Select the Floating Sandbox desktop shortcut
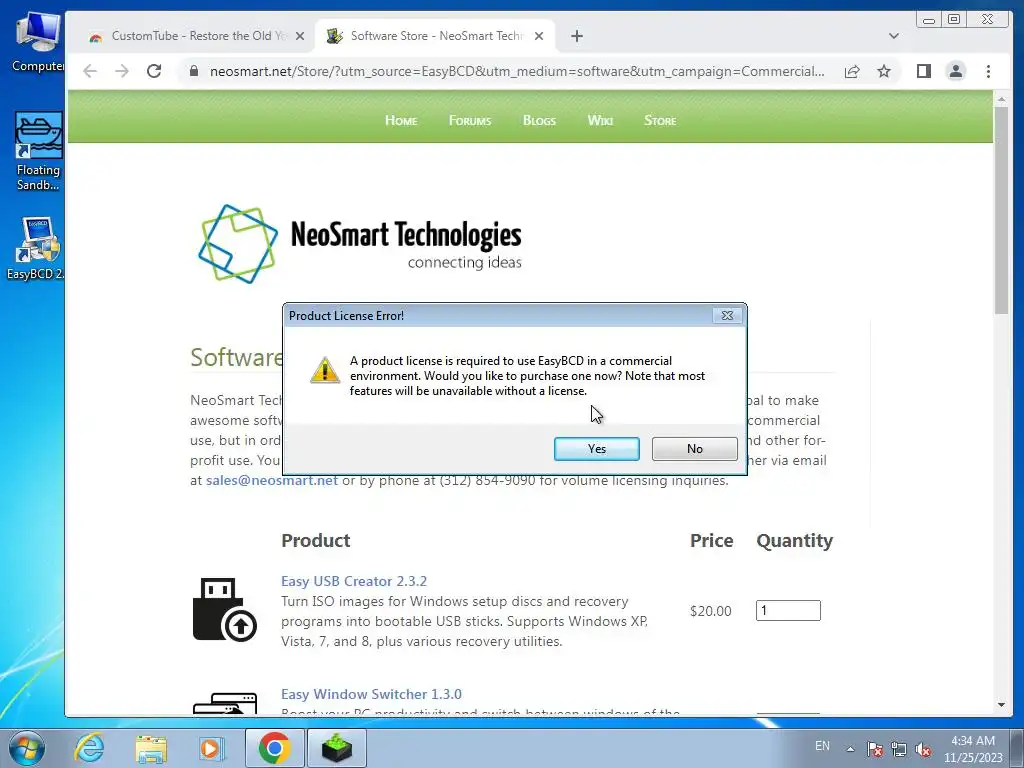1024x768 pixels. (x=38, y=152)
